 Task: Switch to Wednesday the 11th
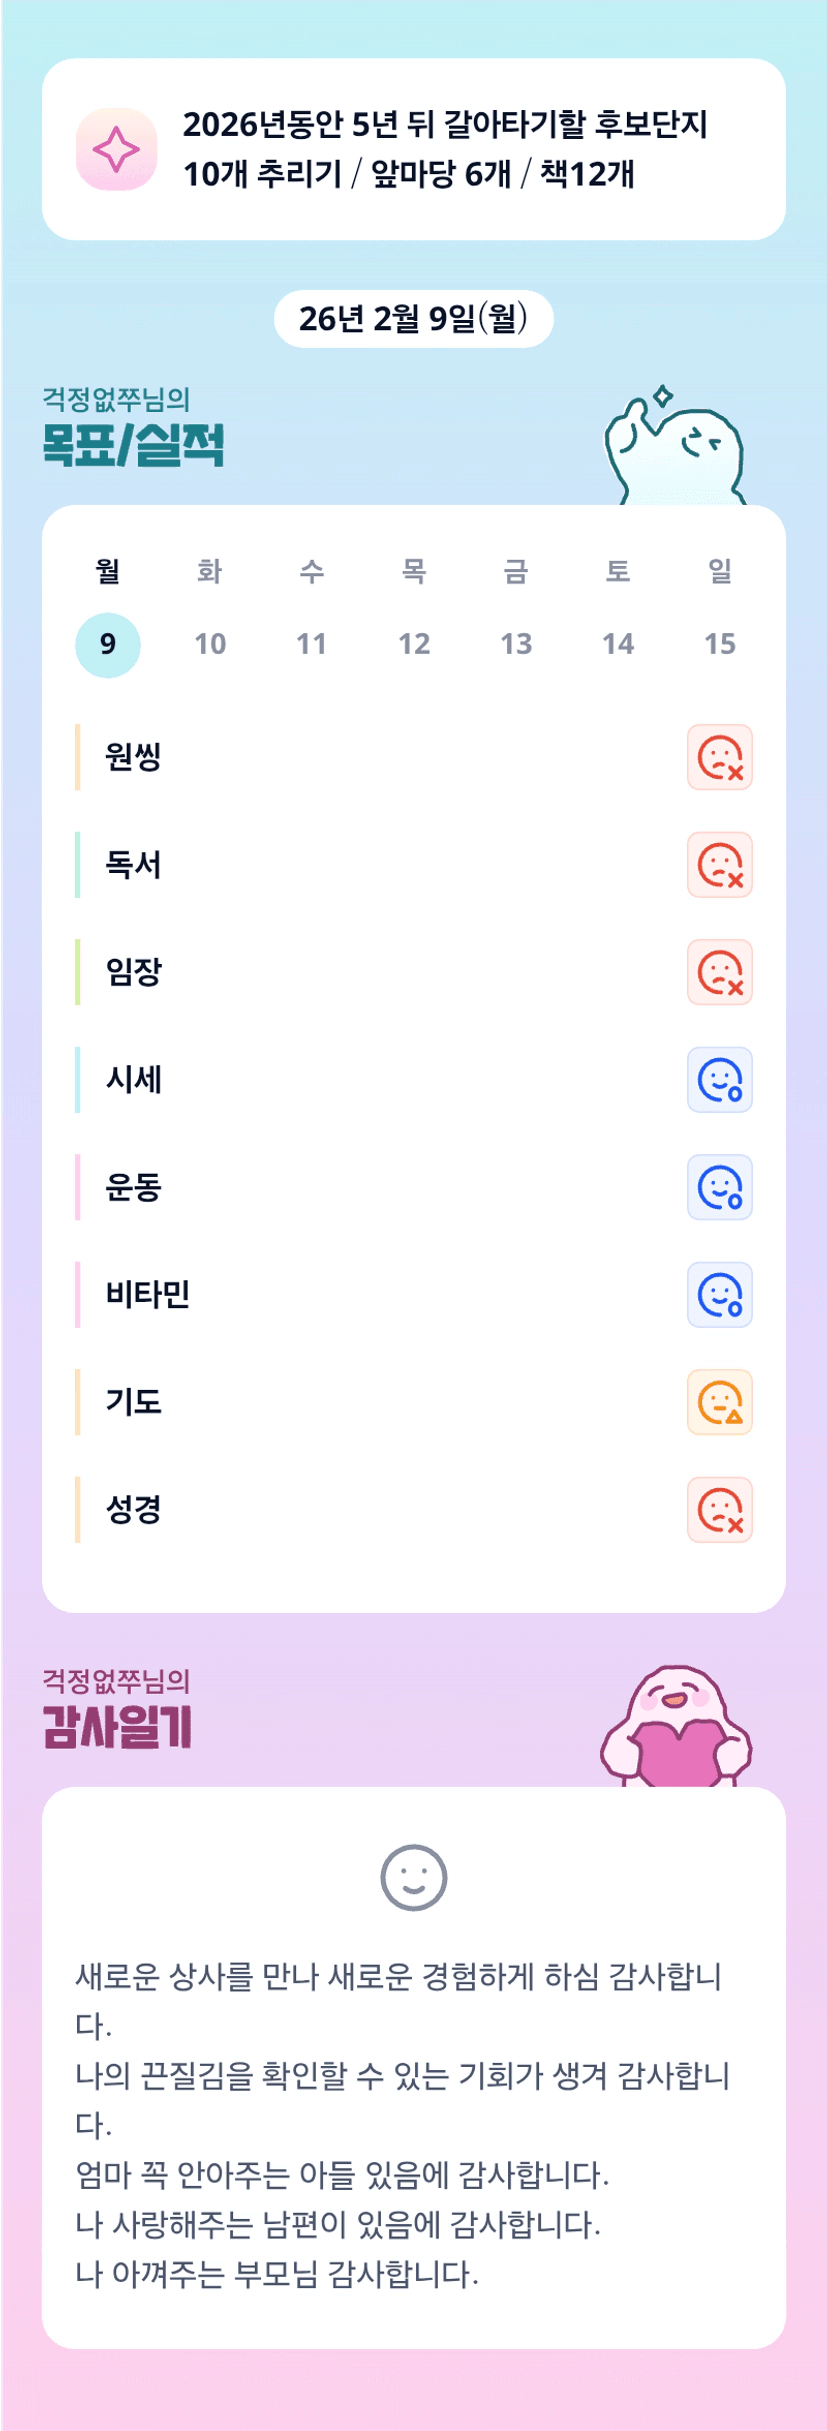[x=312, y=644]
